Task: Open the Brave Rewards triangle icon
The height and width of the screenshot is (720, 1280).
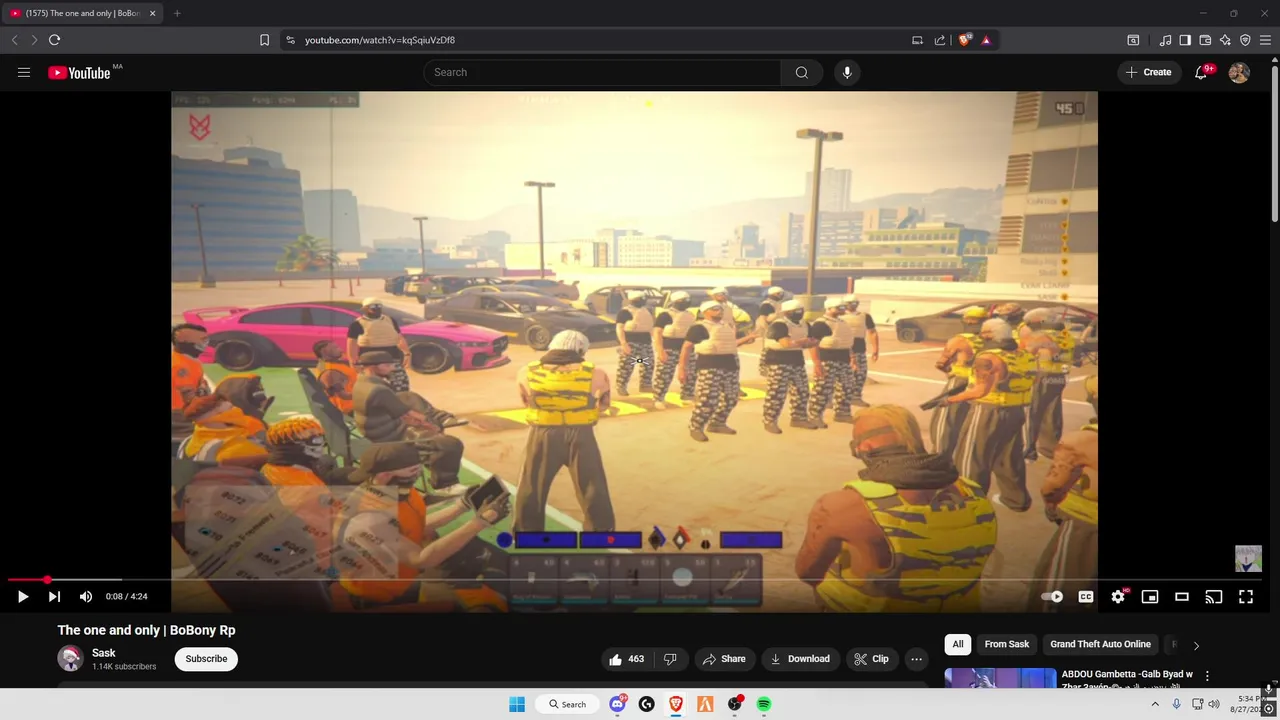Action: pos(986,40)
